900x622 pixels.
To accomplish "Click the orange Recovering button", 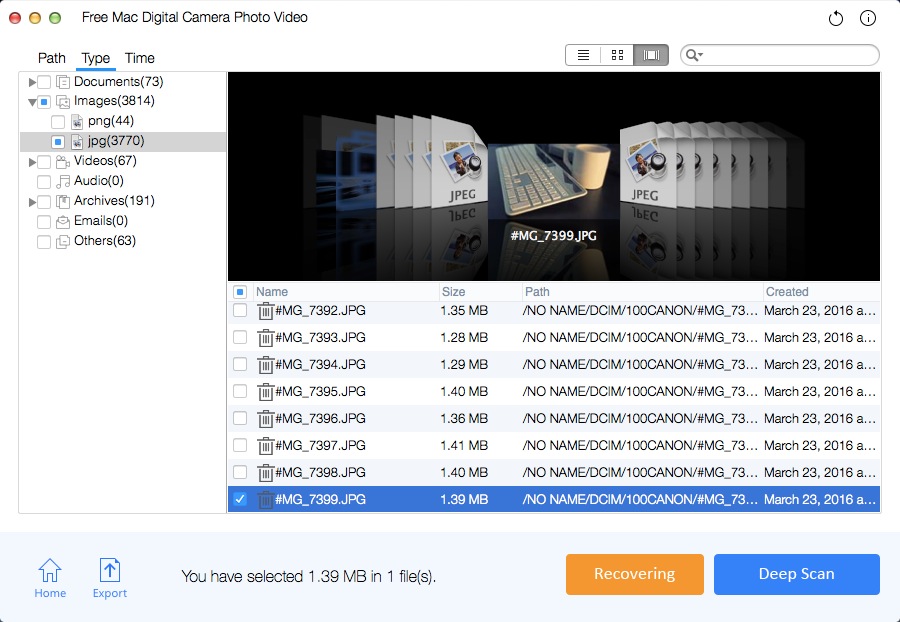I will click(x=635, y=574).
